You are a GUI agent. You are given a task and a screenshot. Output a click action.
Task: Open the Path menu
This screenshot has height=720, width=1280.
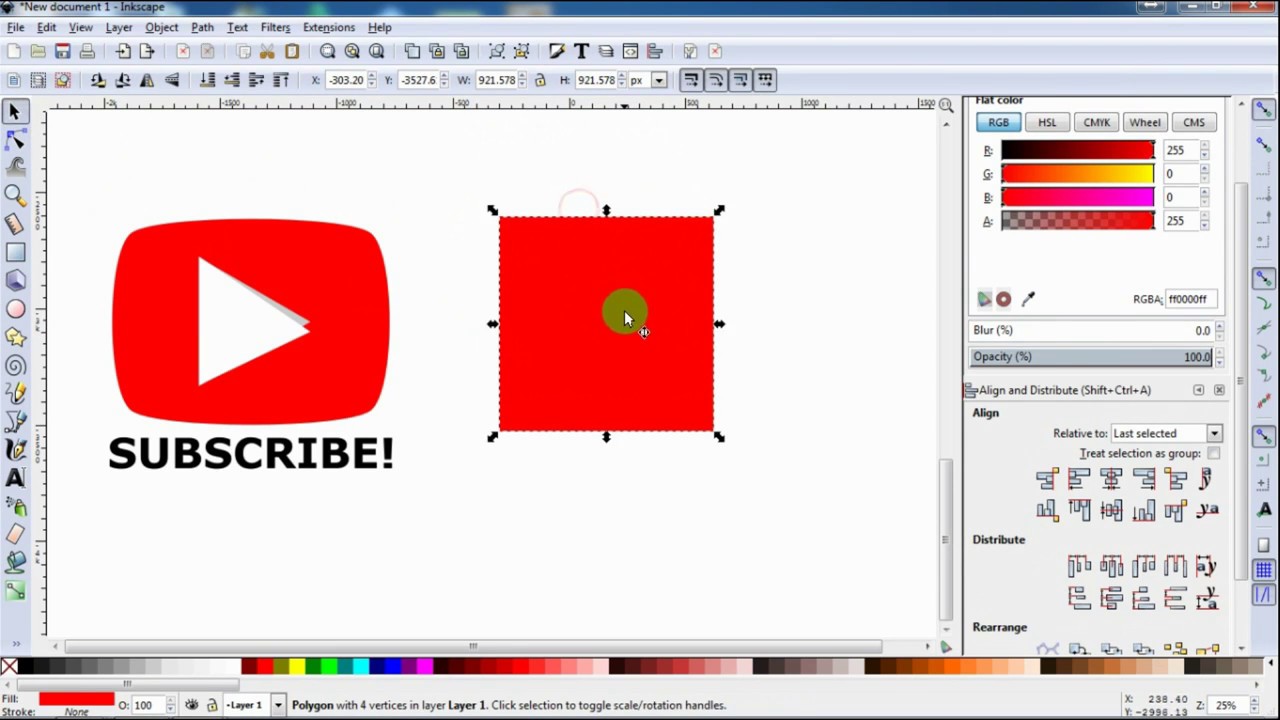(x=202, y=27)
